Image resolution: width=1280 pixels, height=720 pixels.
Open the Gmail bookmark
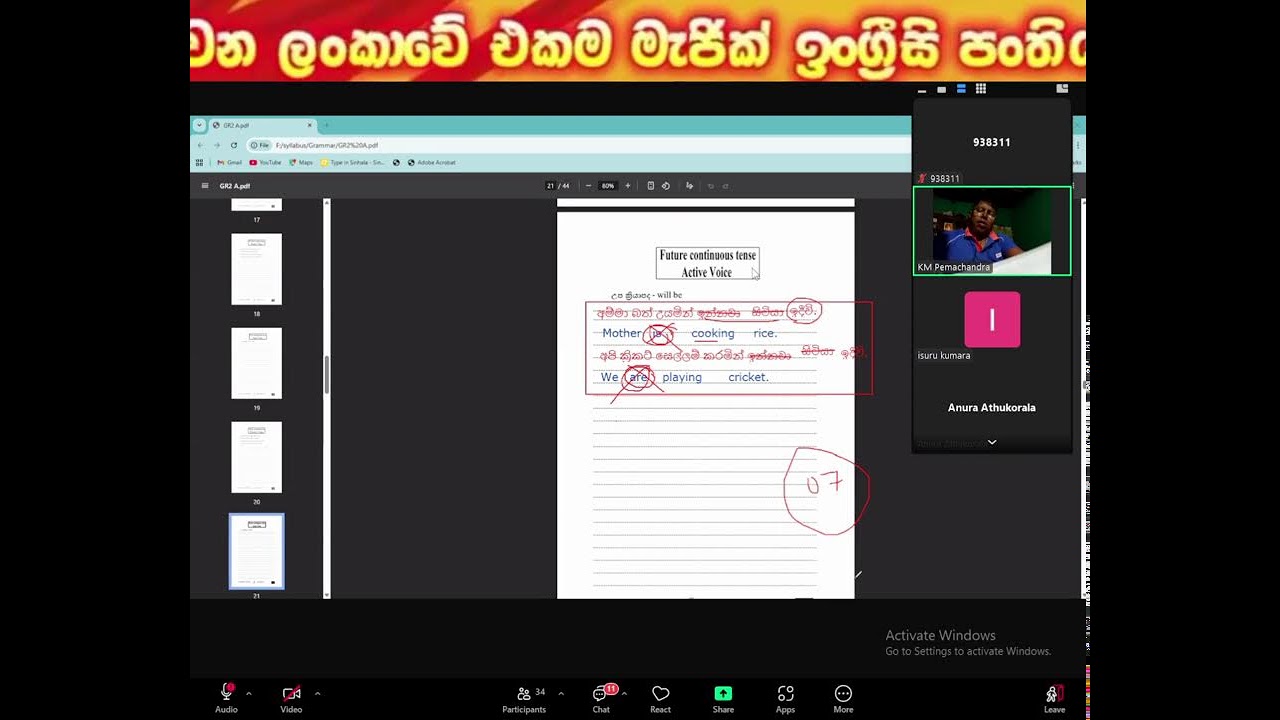coord(229,162)
